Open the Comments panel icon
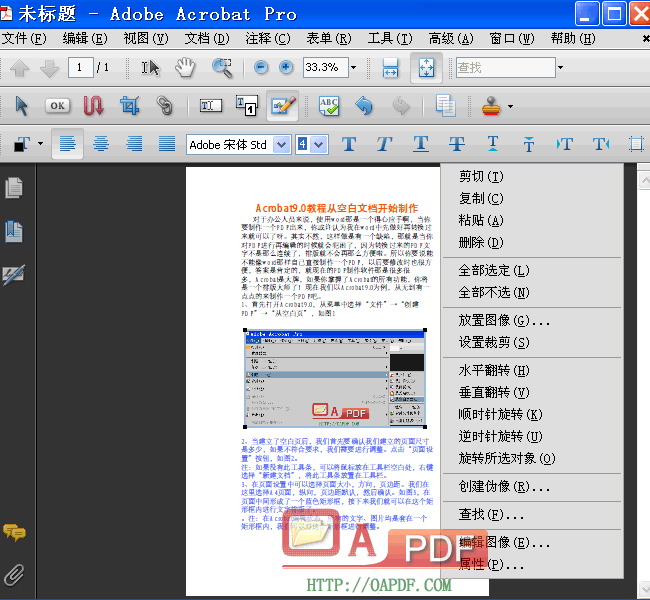 point(14,532)
